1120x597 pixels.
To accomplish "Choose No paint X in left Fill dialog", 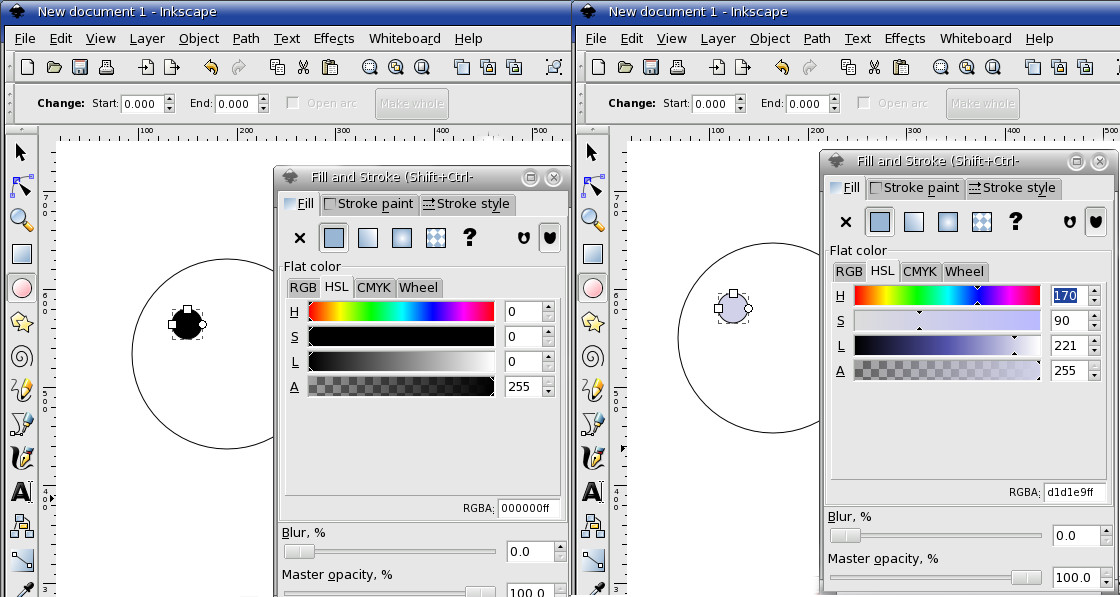I will 300,238.
